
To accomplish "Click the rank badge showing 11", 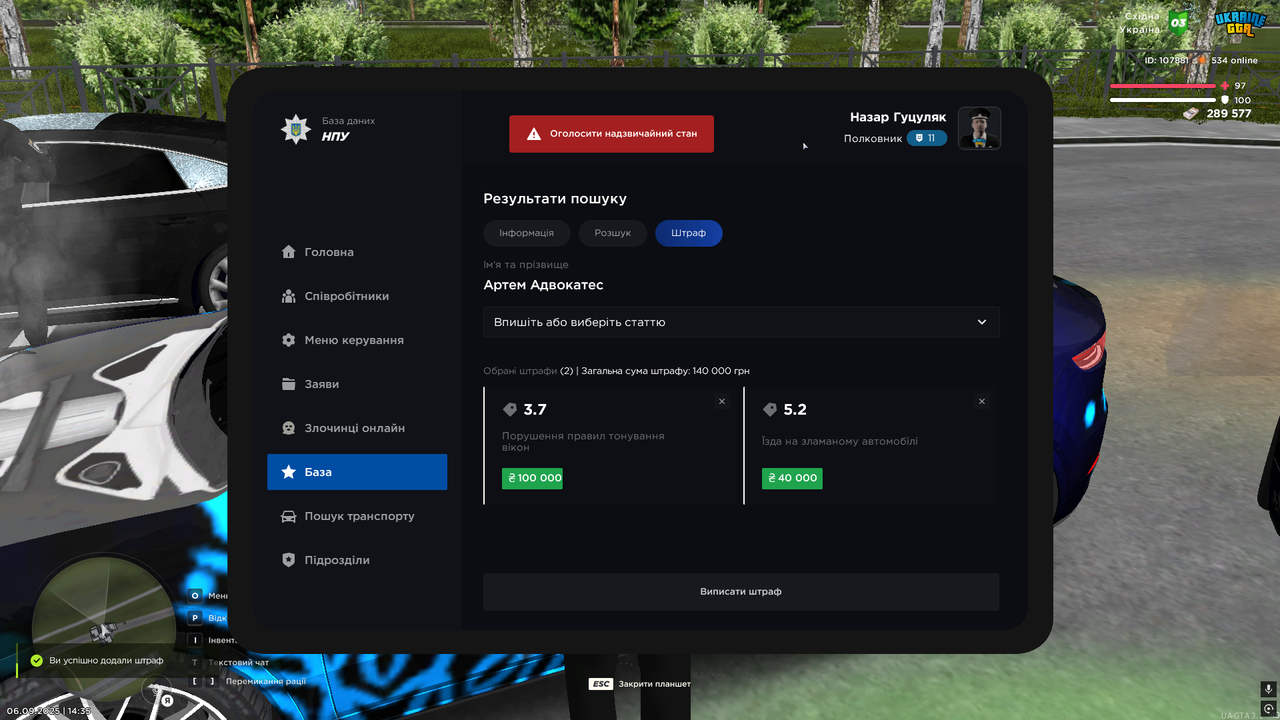I will click(x=927, y=138).
